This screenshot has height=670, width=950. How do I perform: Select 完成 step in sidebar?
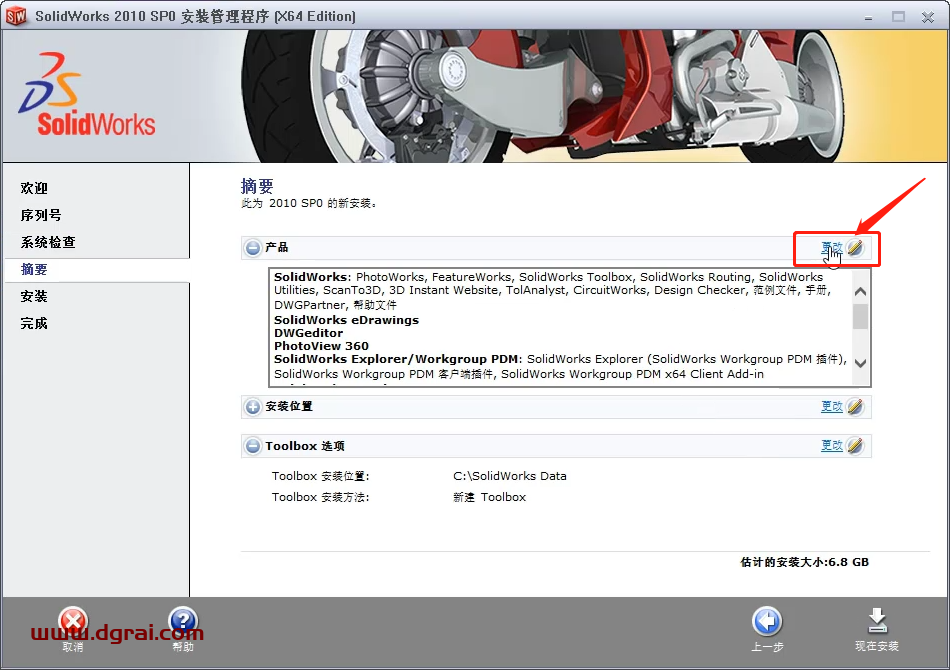(34, 323)
